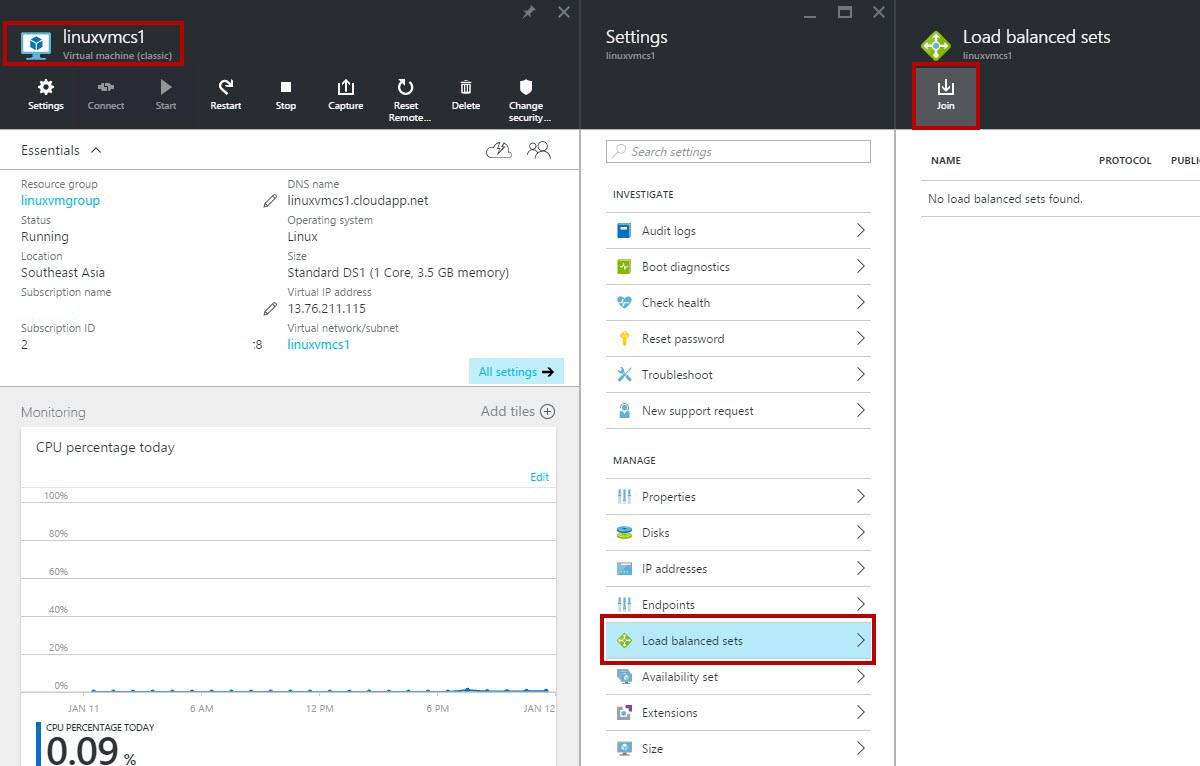Click Join in Load balanced sets
The width and height of the screenshot is (1200, 766).
[946, 95]
